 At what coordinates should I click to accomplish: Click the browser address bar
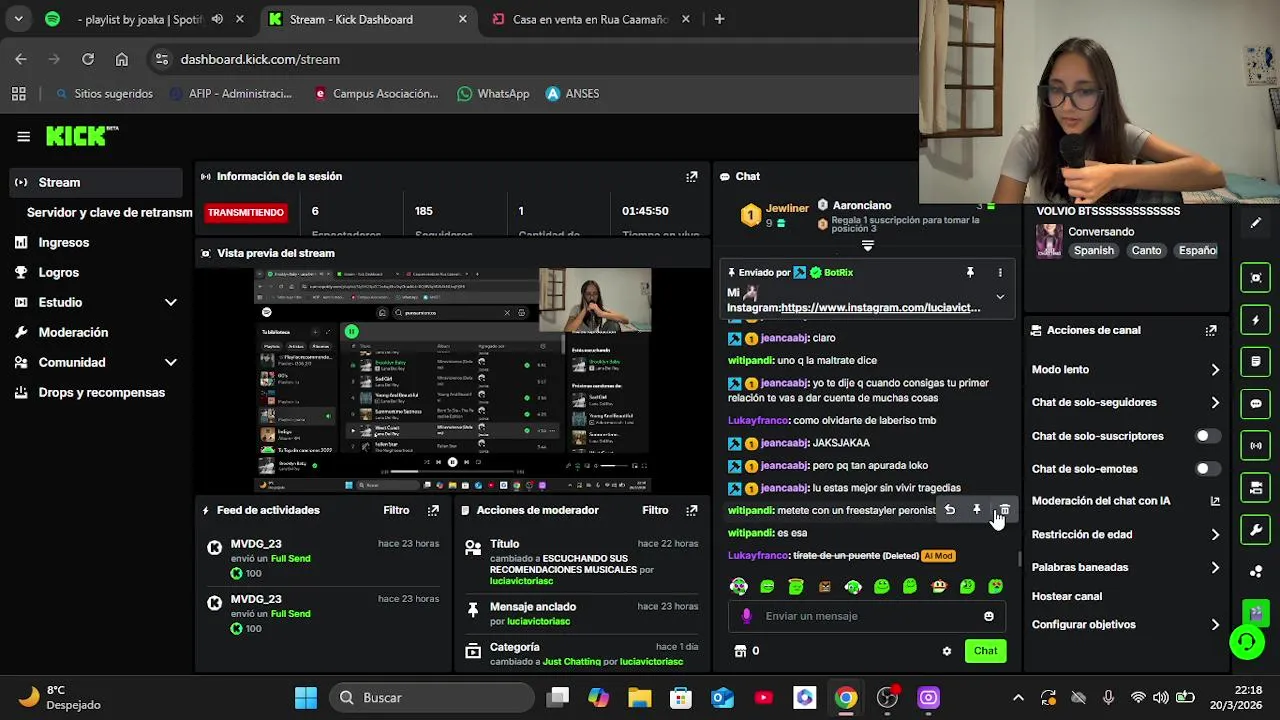coord(530,59)
